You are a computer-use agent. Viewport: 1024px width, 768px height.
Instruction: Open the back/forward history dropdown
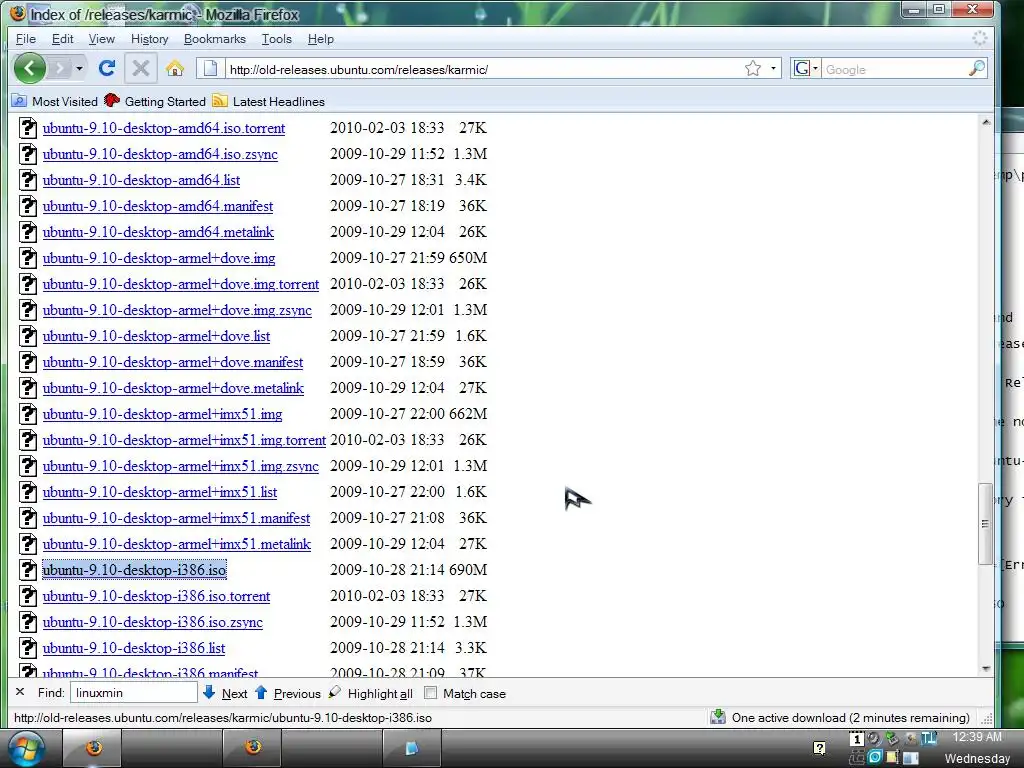pyautogui.click(x=79, y=68)
